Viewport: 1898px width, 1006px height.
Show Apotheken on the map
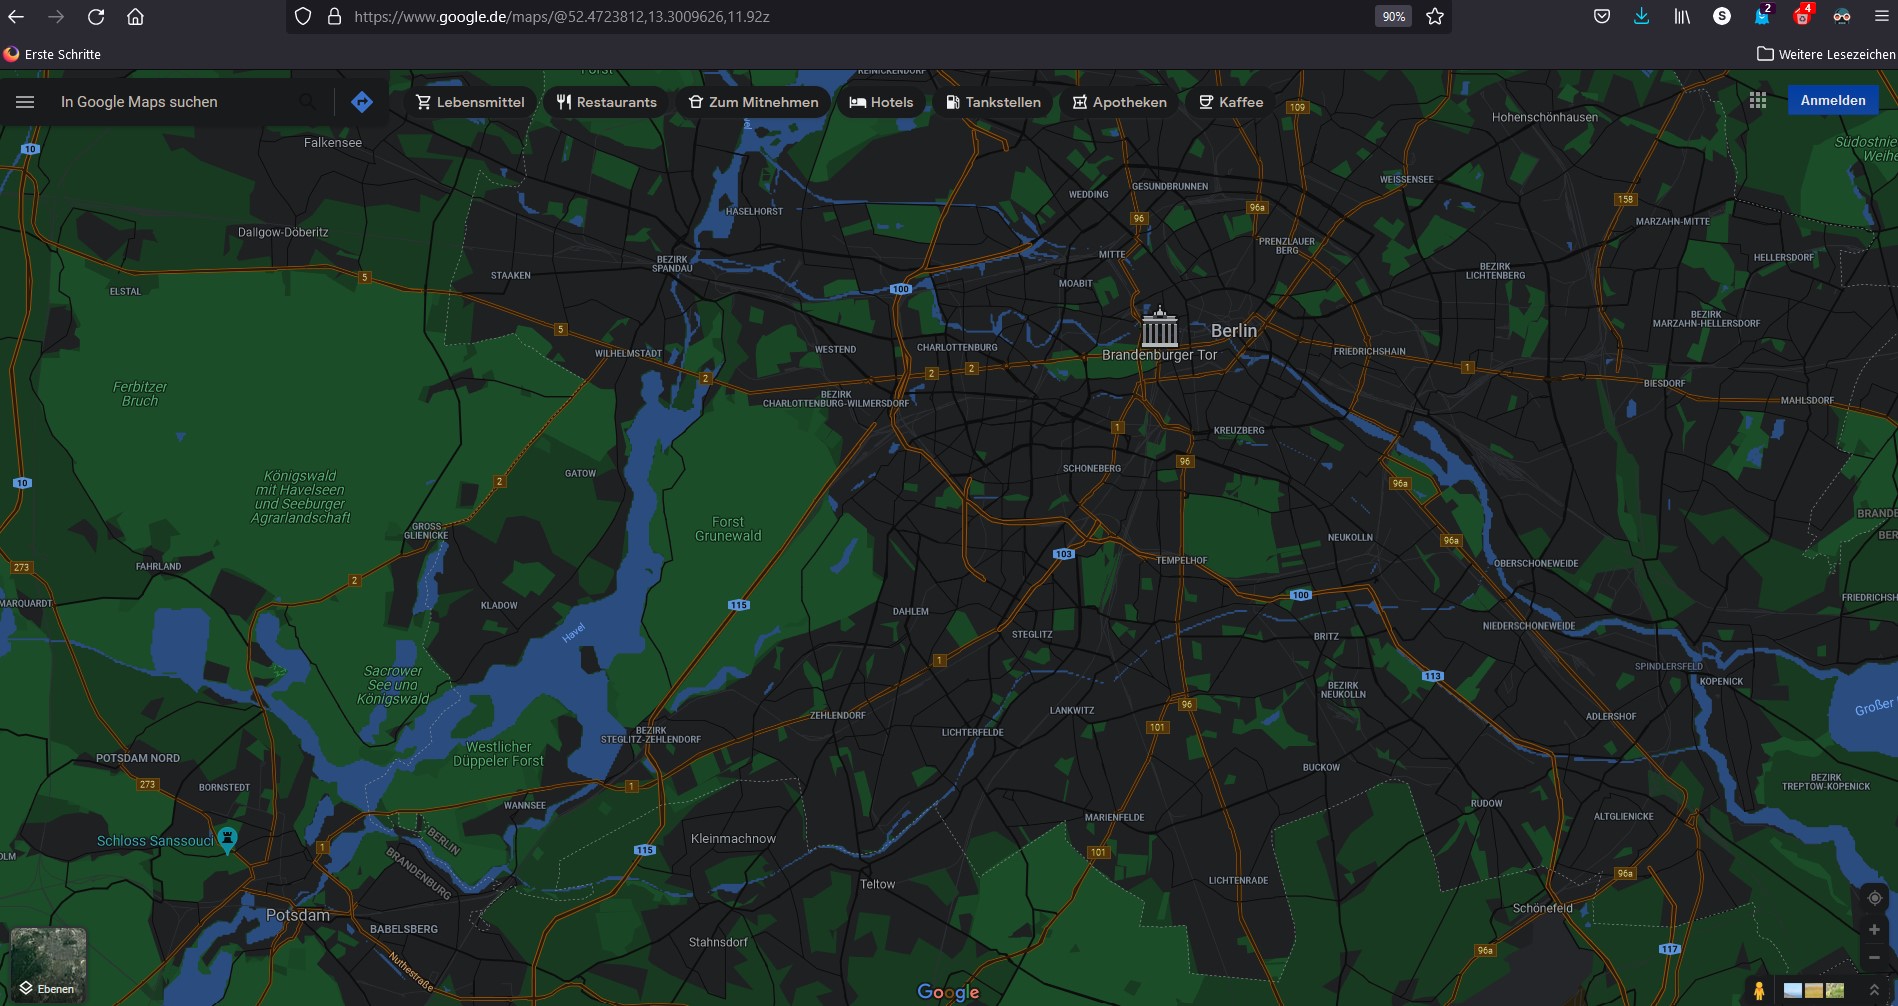pyautogui.click(x=1120, y=102)
